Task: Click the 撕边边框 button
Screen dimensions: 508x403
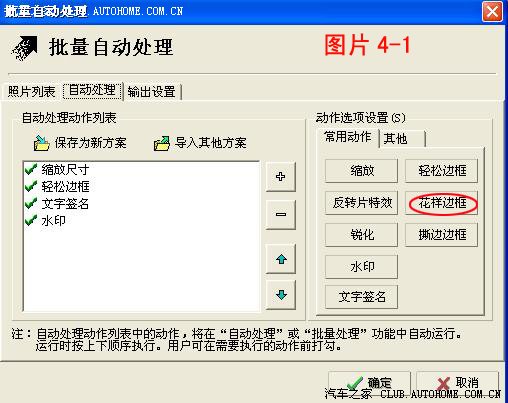Action: coord(442,235)
